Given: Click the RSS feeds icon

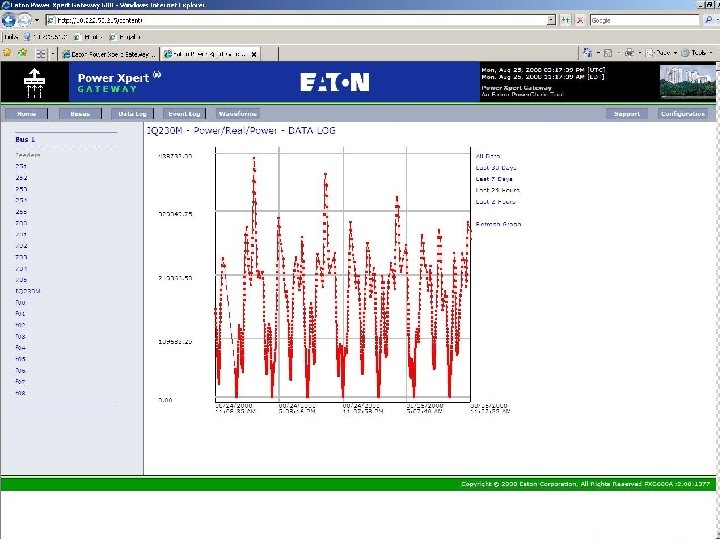Looking at the screenshot, I should click(608, 53).
